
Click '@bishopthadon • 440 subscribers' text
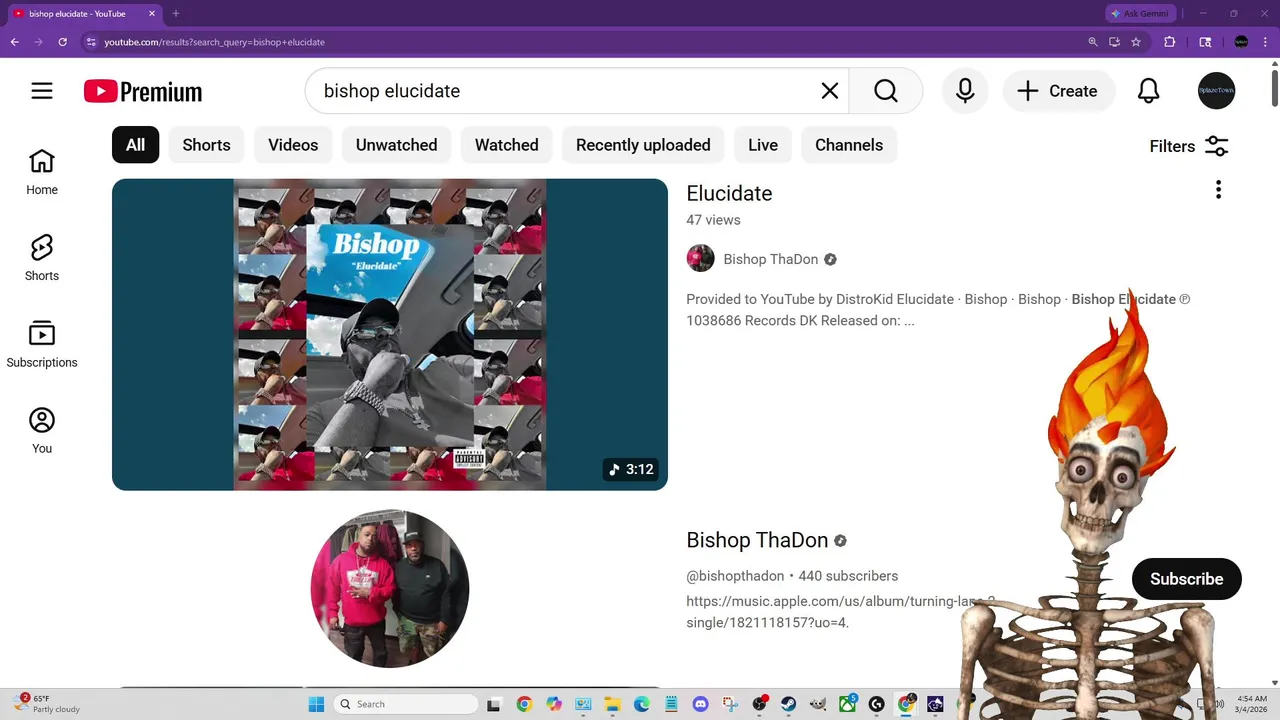[x=792, y=576]
